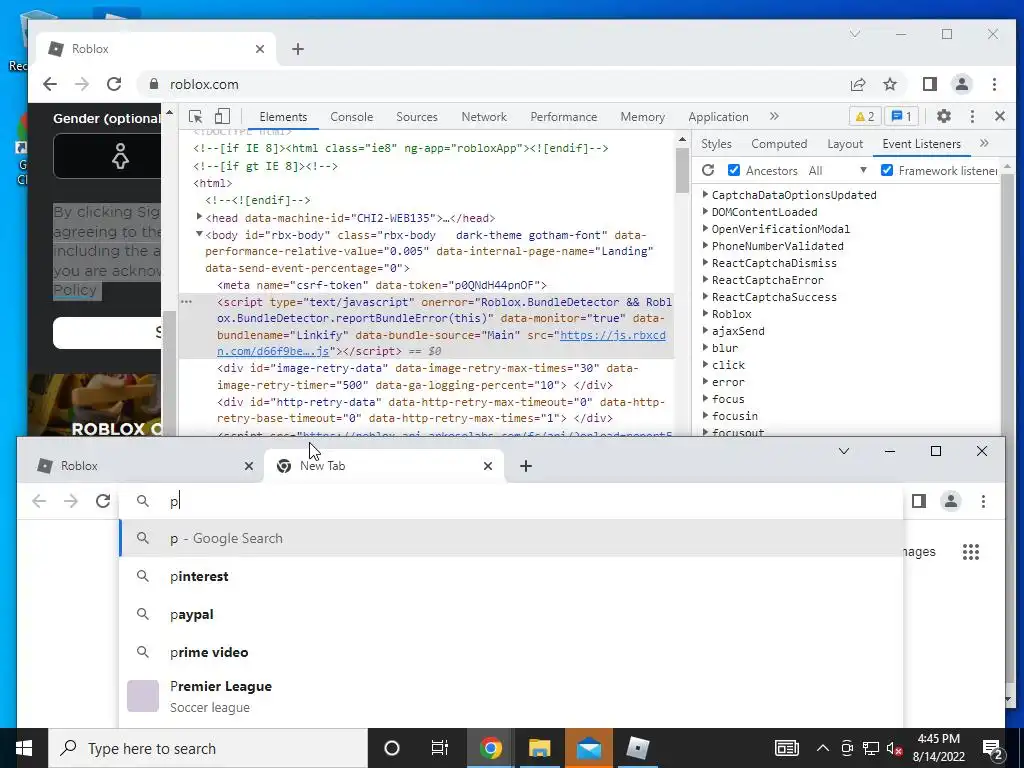Expand the DOMContentLoaded listener
Screen dimensions: 1024x768
[x=705, y=212]
